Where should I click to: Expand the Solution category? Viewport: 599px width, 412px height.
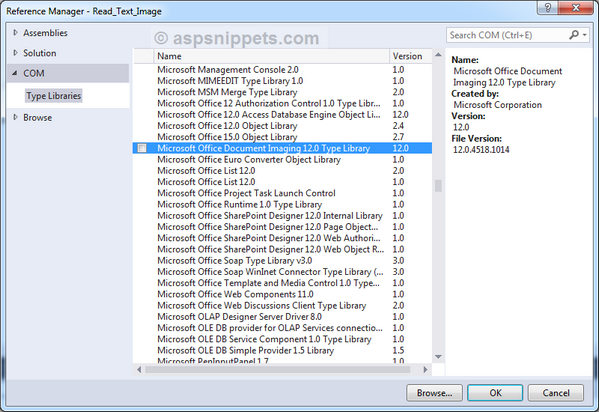tap(15, 53)
